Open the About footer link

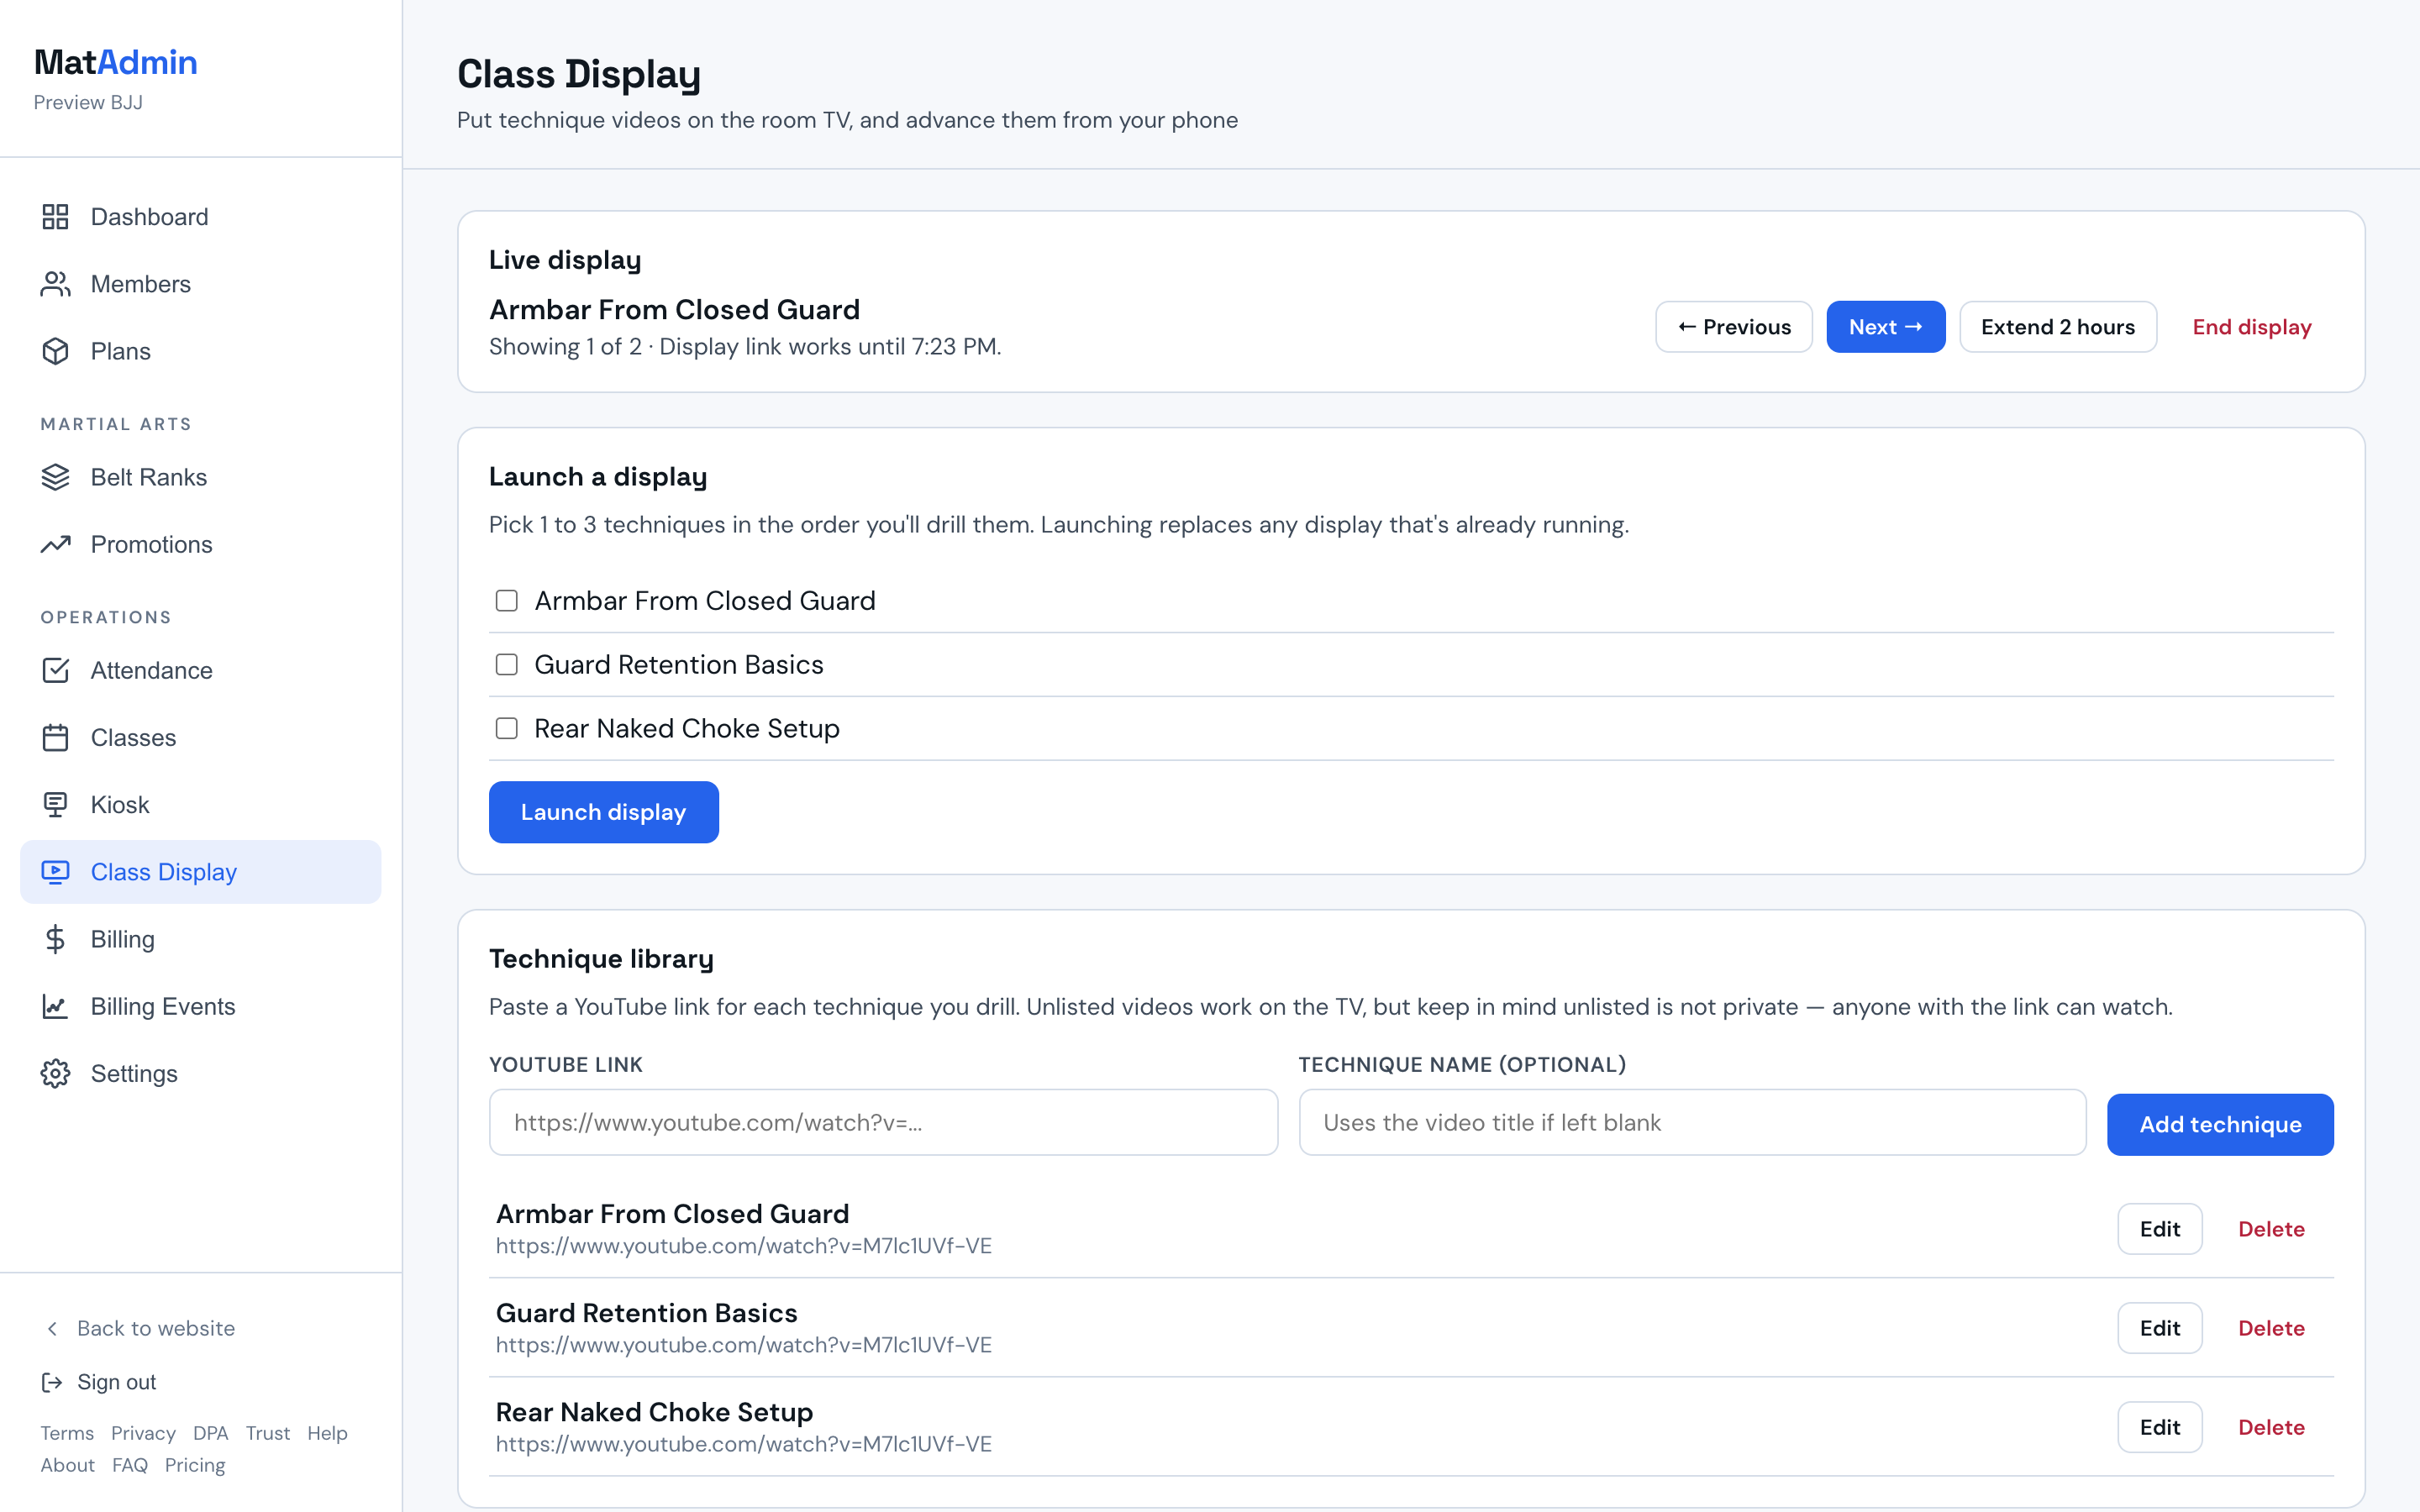click(68, 1465)
